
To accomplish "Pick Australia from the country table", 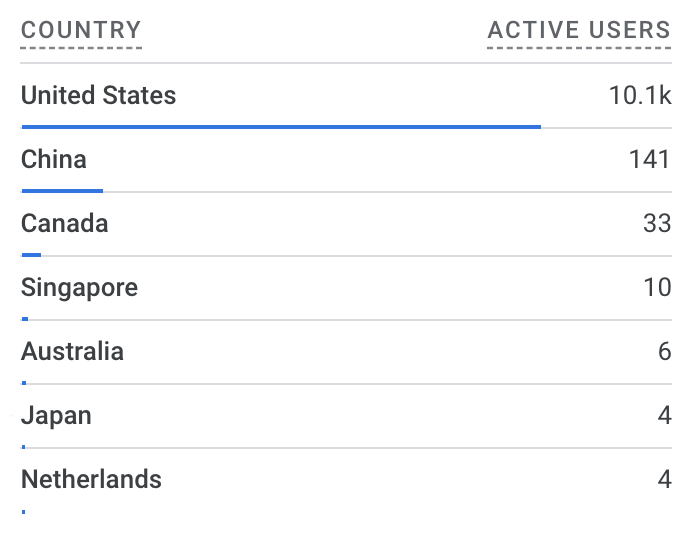I will coord(72,352).
